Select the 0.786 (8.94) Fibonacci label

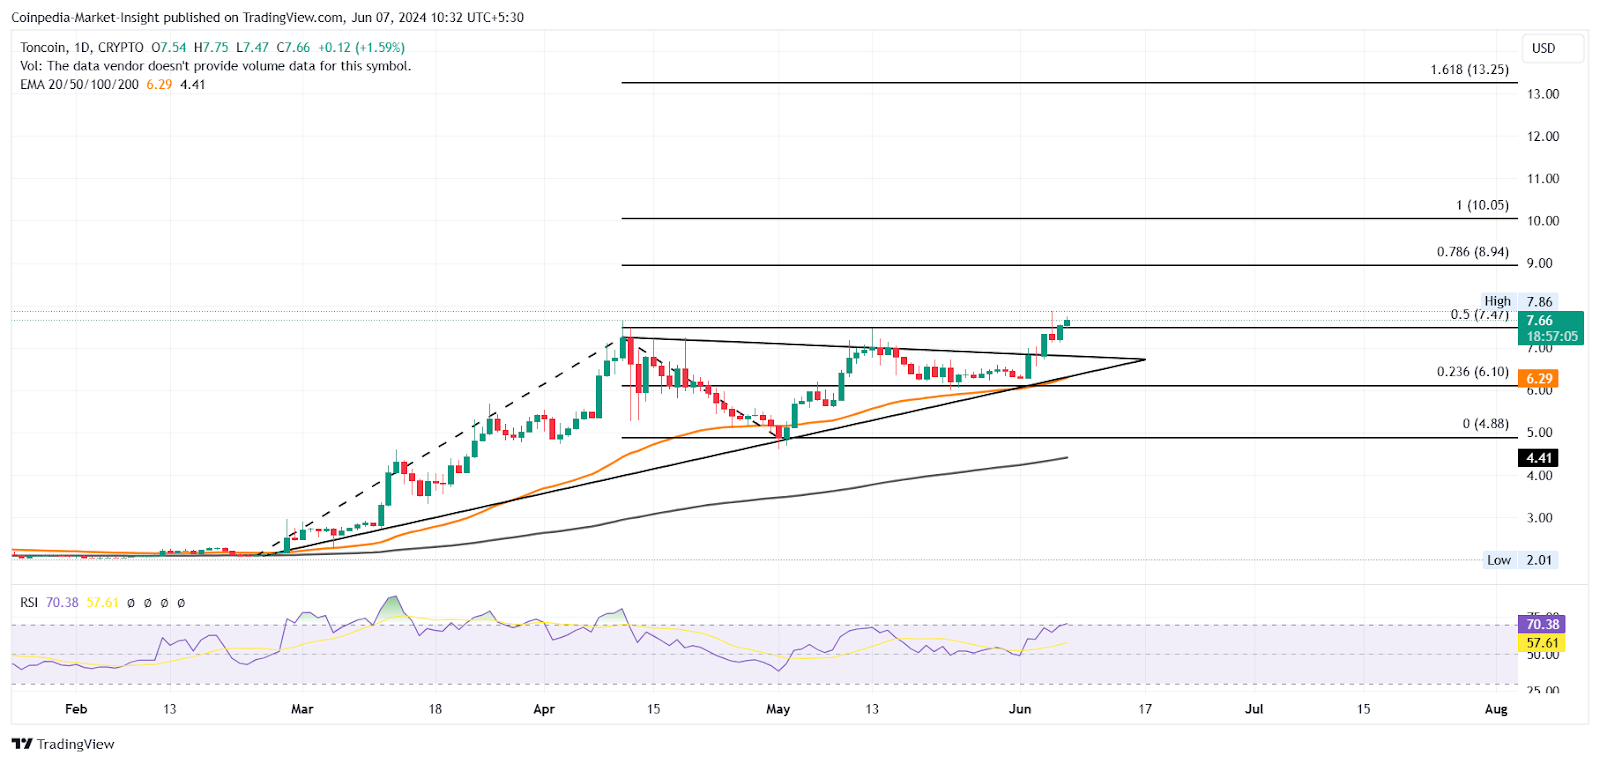1472,251
